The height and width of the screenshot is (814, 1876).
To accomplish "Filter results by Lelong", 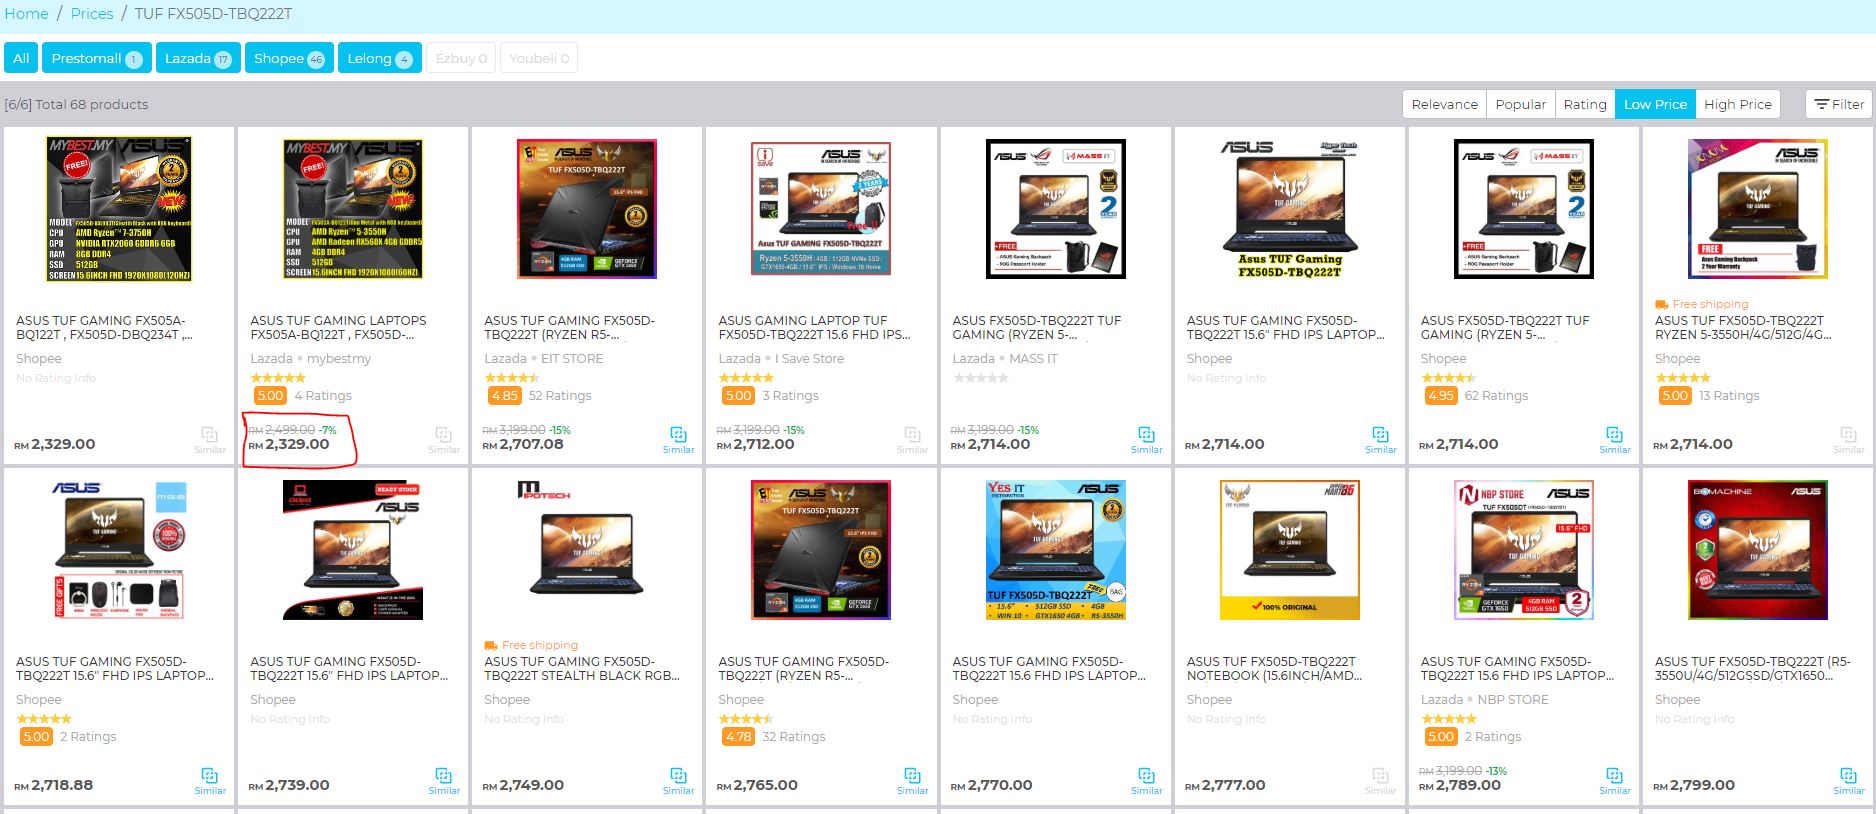I will pos(380,58).
